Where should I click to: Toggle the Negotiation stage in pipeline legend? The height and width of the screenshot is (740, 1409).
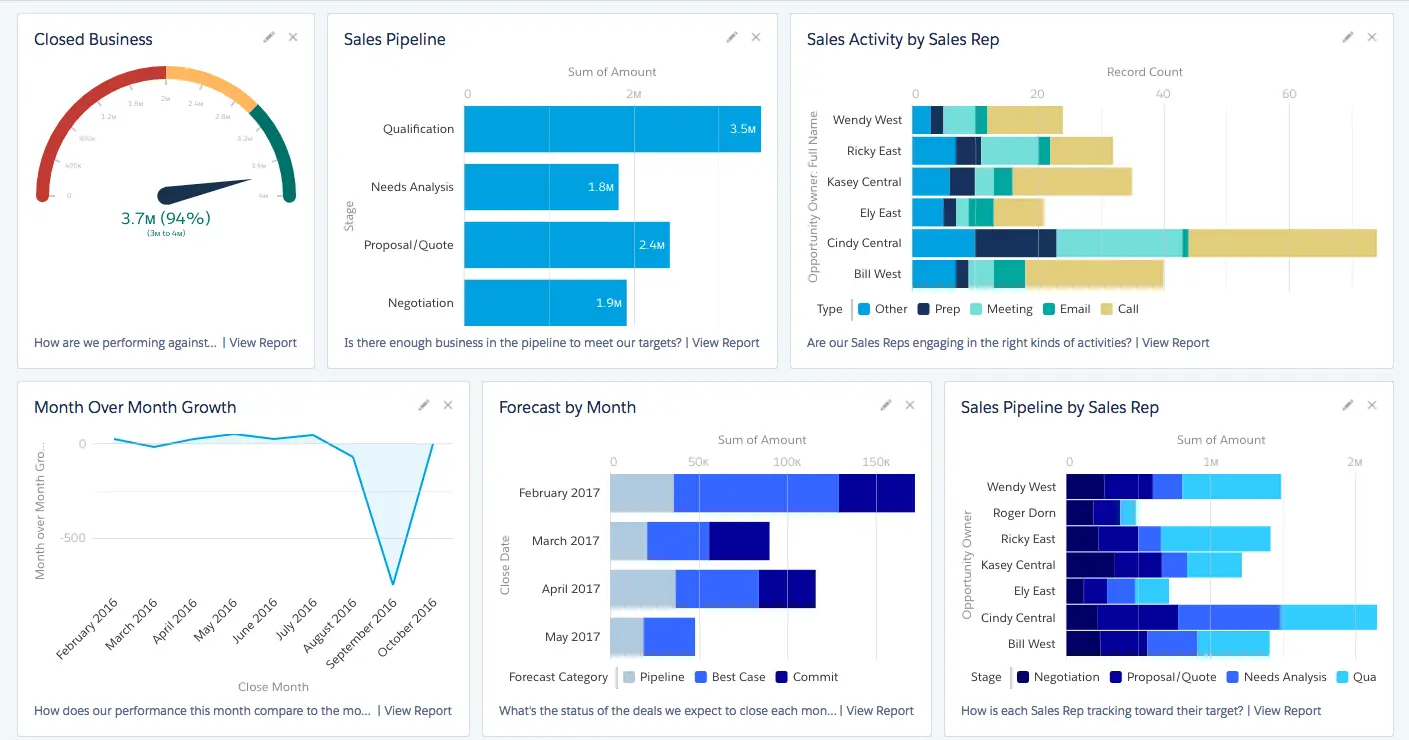click(1058, 677)
